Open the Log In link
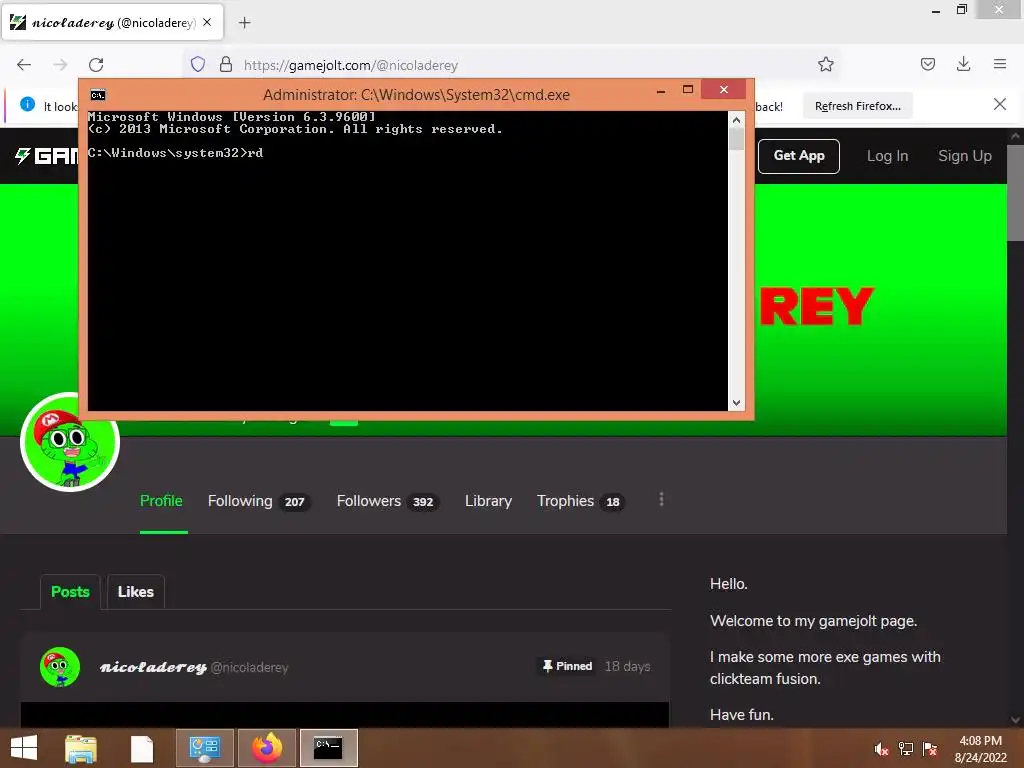The image size is (1024, 768). click(x=887, y=156)
